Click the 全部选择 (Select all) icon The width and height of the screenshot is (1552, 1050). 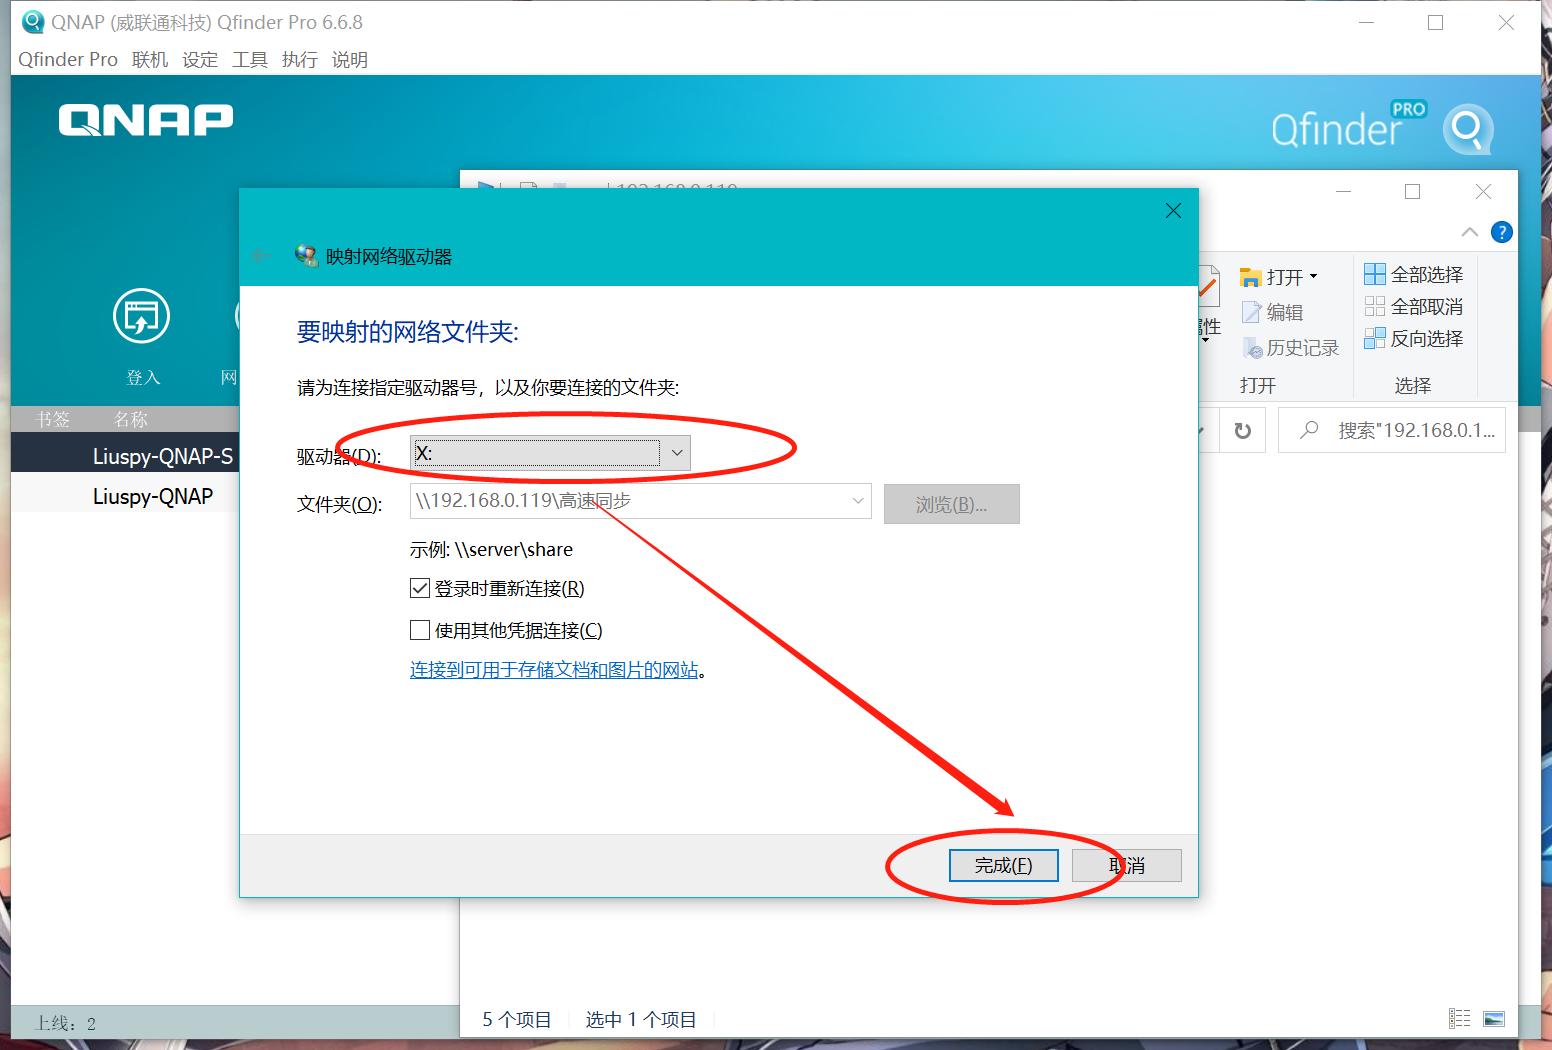[1414, 273]
